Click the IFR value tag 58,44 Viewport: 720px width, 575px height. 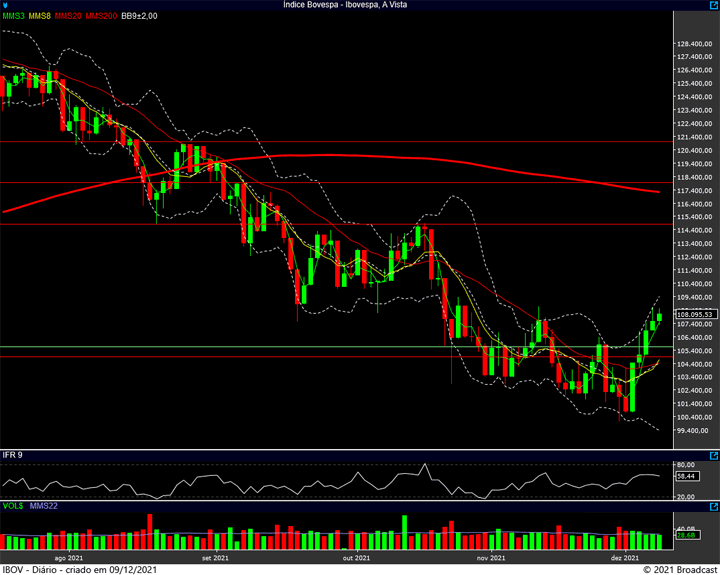tap(687, 476)
